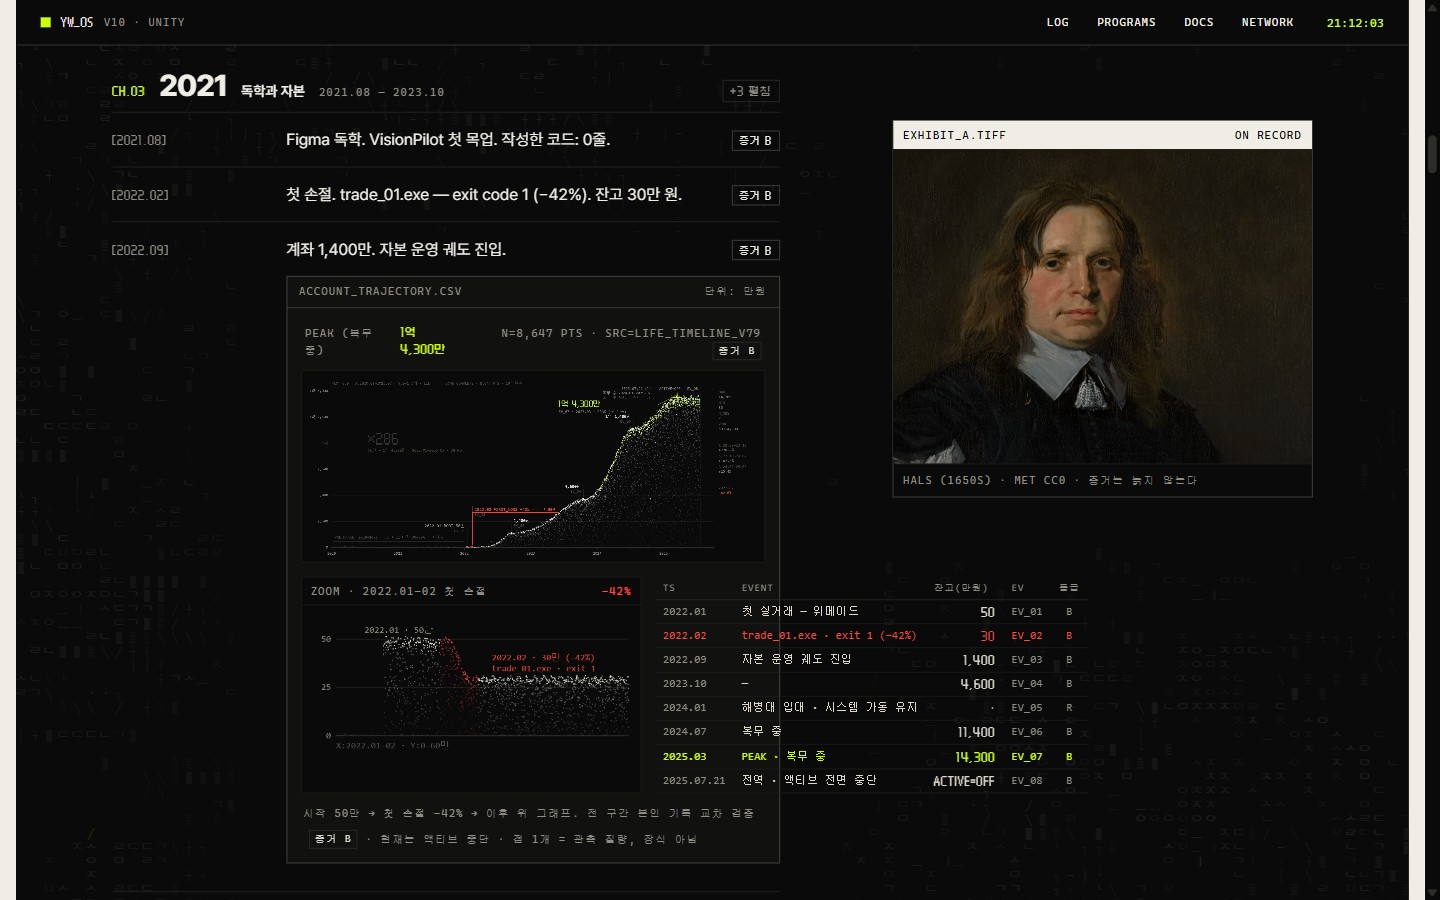Click the ZOOM 2022.01-02 mini chart
Image resolution: width=1440 pixels, height=900 pixels.
[471, 686]
